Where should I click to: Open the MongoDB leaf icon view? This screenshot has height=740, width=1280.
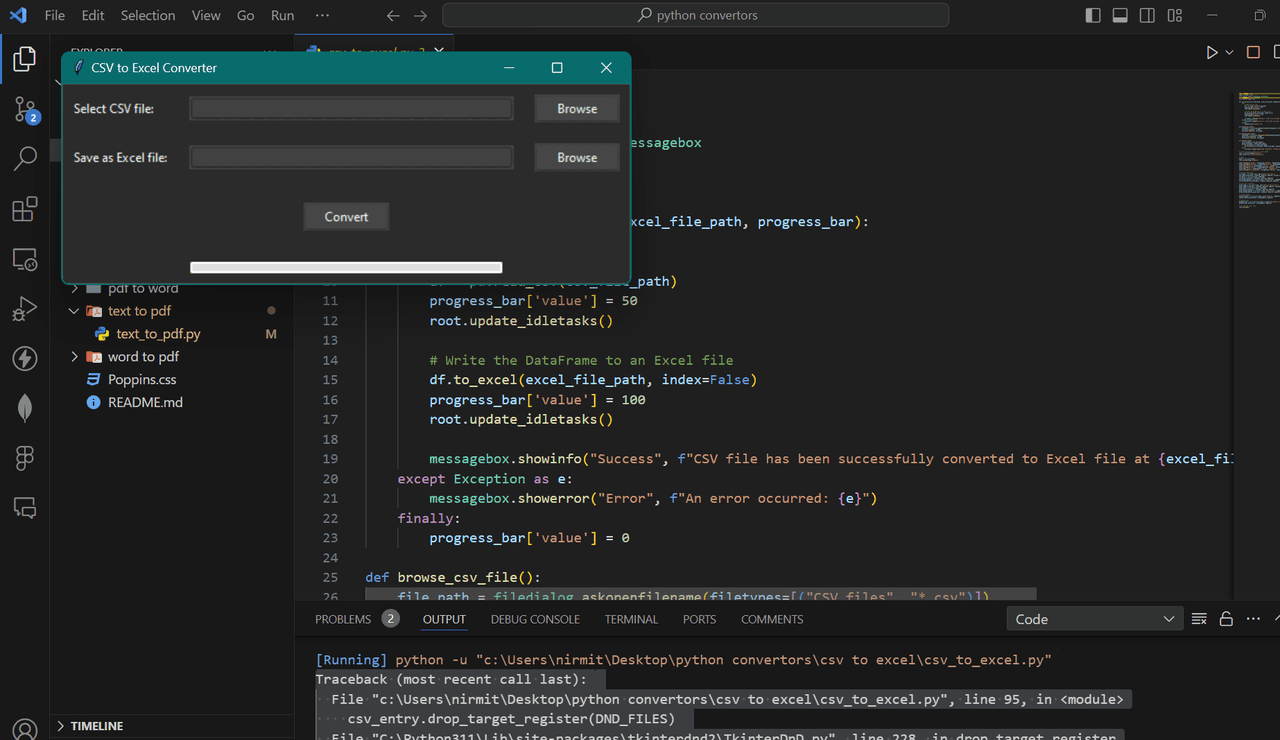(25, 407)
